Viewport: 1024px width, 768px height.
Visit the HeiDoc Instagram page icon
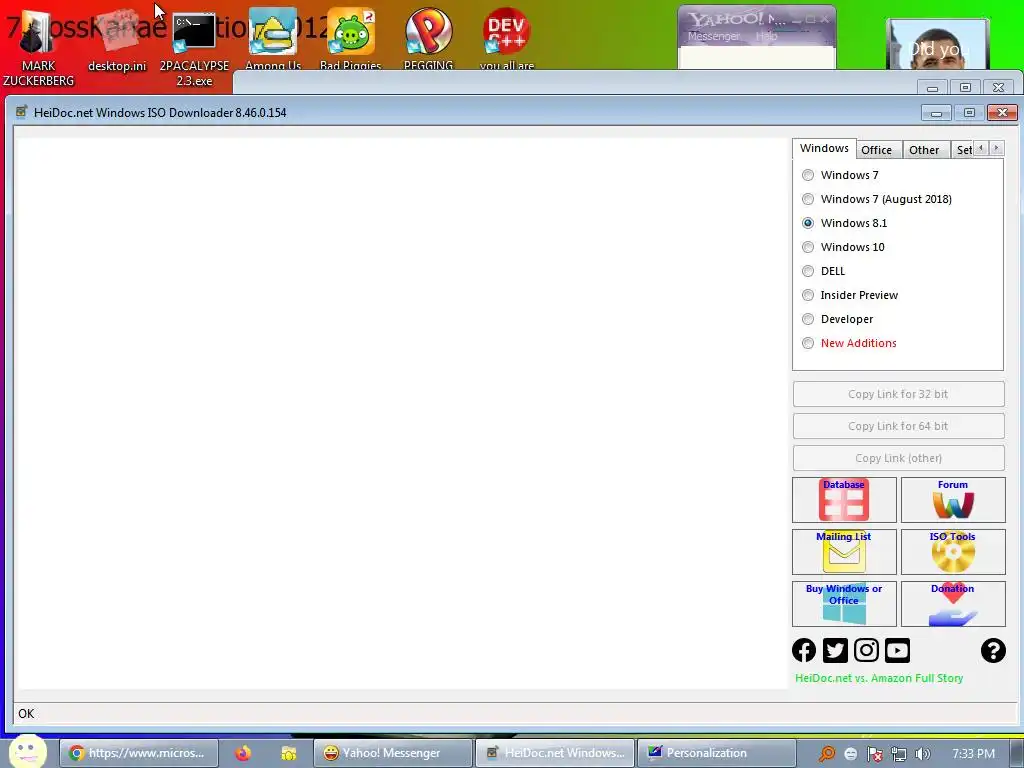[x=867, y=650]
